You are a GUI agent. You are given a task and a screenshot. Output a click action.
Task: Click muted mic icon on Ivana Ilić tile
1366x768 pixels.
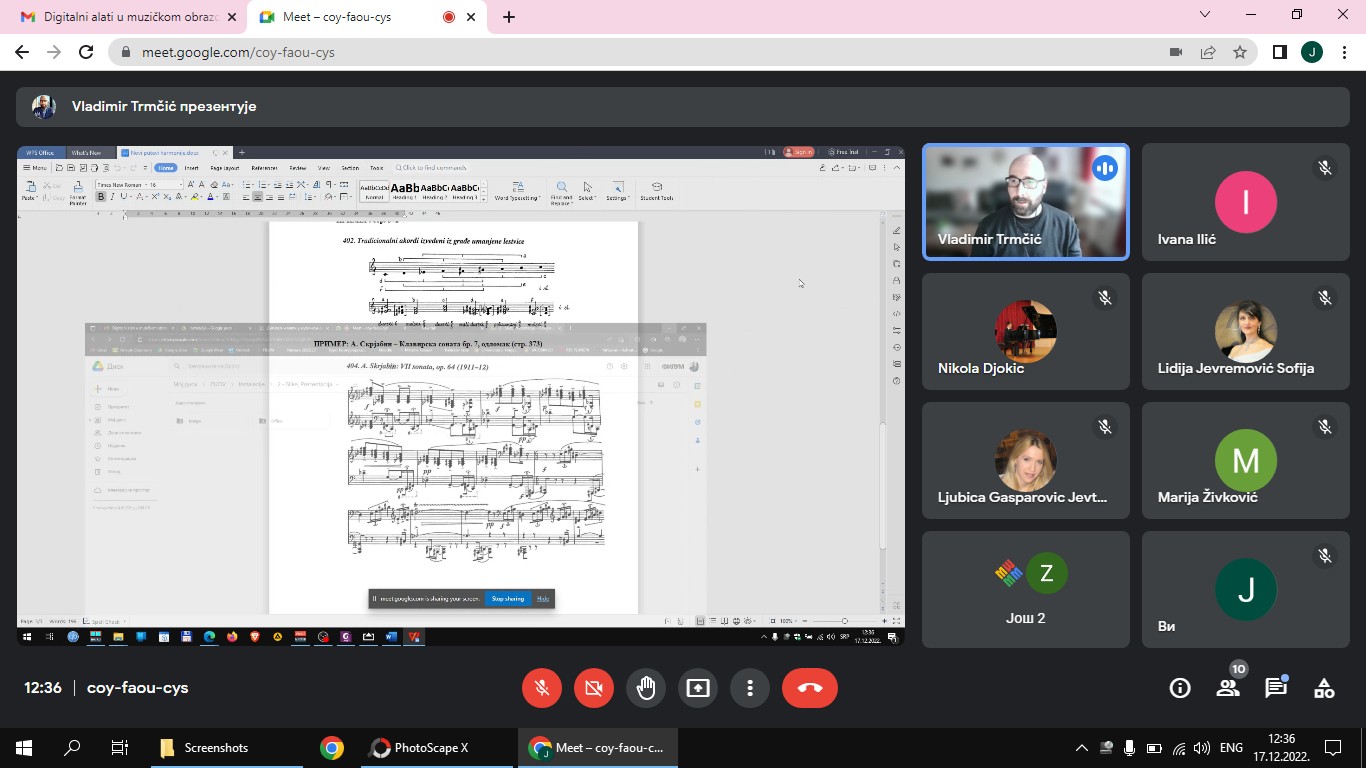pyautogui.click(x=1325, y=168)
